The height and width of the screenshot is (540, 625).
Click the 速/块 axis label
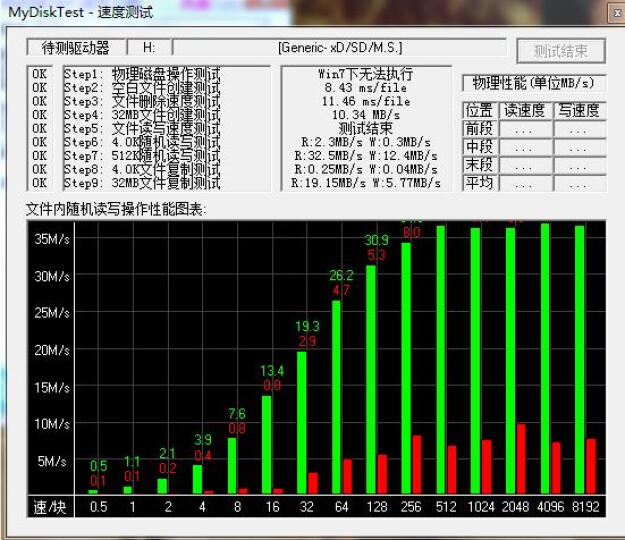click(x=50, y=507)
